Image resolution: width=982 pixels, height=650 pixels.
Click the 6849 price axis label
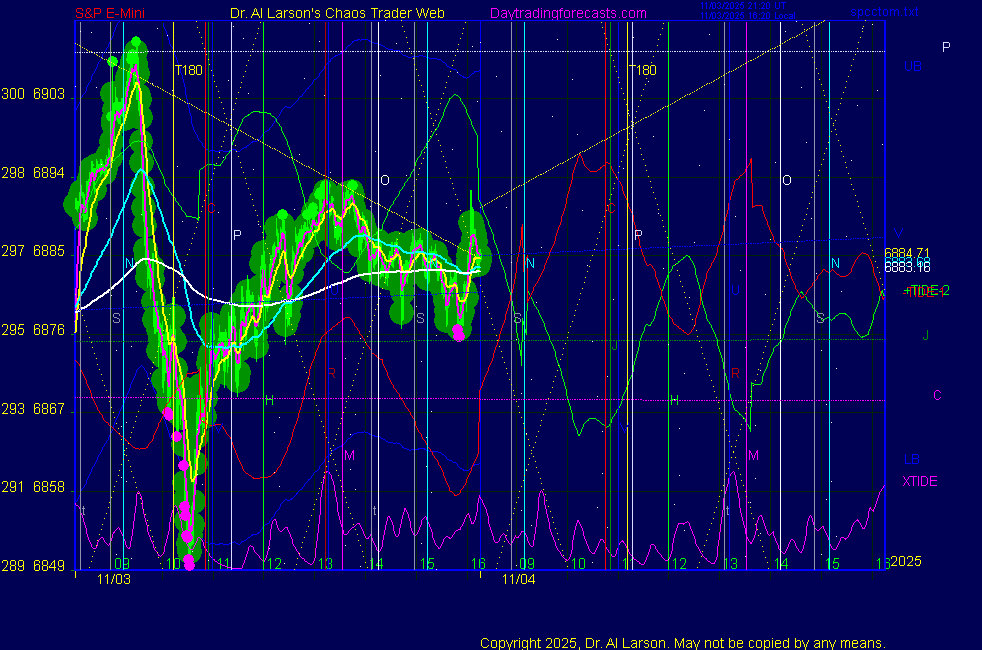(x=50, y=566)
